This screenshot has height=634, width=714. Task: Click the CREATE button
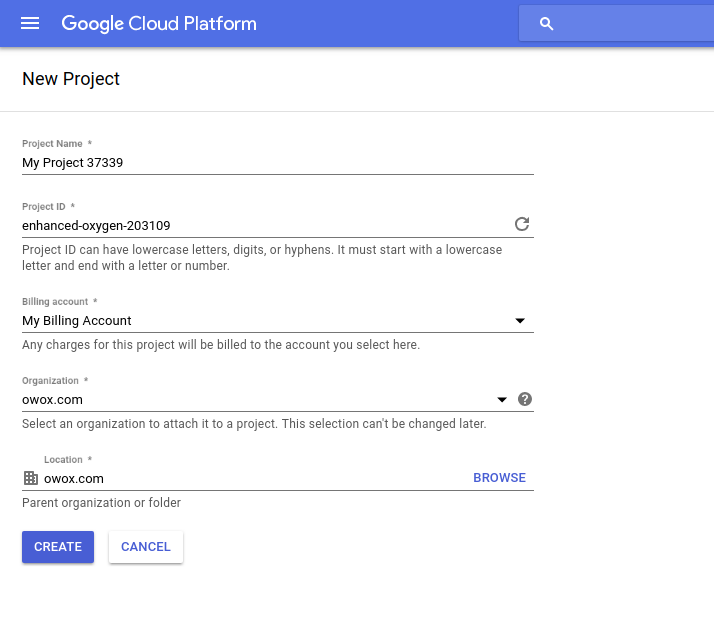point(58,547)
